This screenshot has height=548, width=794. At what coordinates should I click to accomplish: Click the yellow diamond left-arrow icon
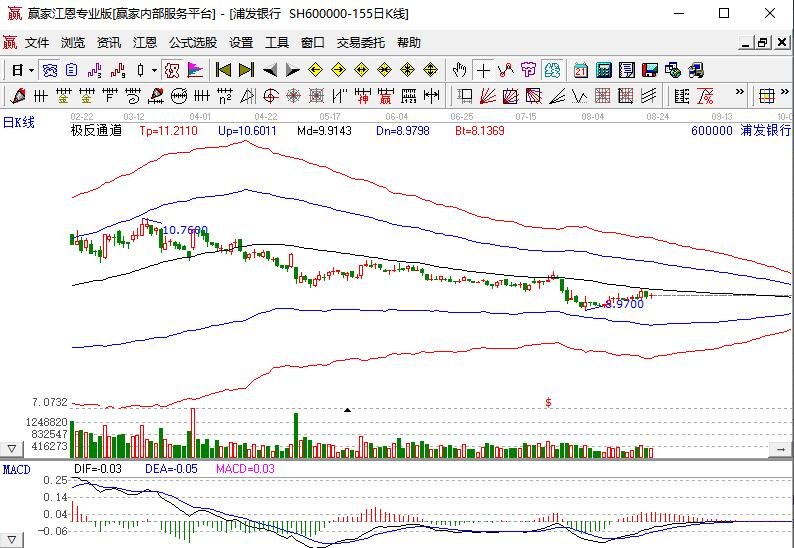tap(315, 70)
